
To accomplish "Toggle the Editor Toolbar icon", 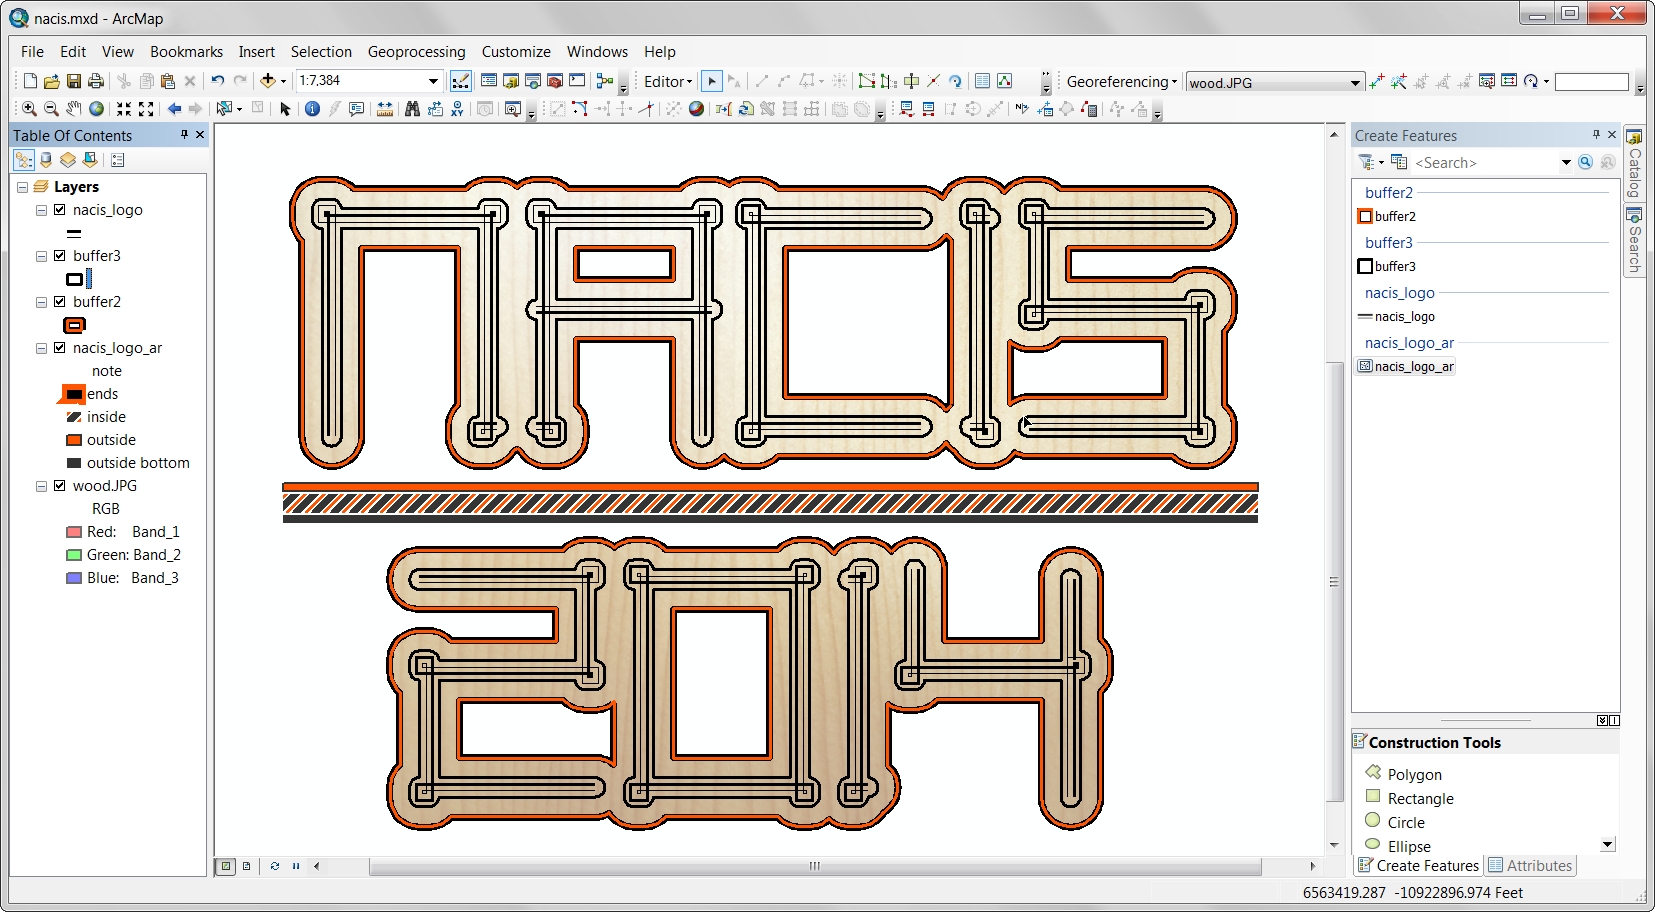I will click(460, 81).
